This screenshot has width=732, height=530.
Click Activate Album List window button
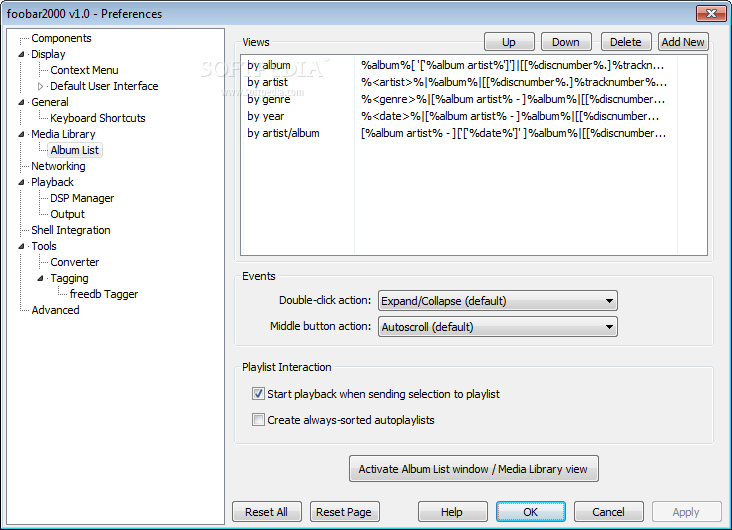473,469
